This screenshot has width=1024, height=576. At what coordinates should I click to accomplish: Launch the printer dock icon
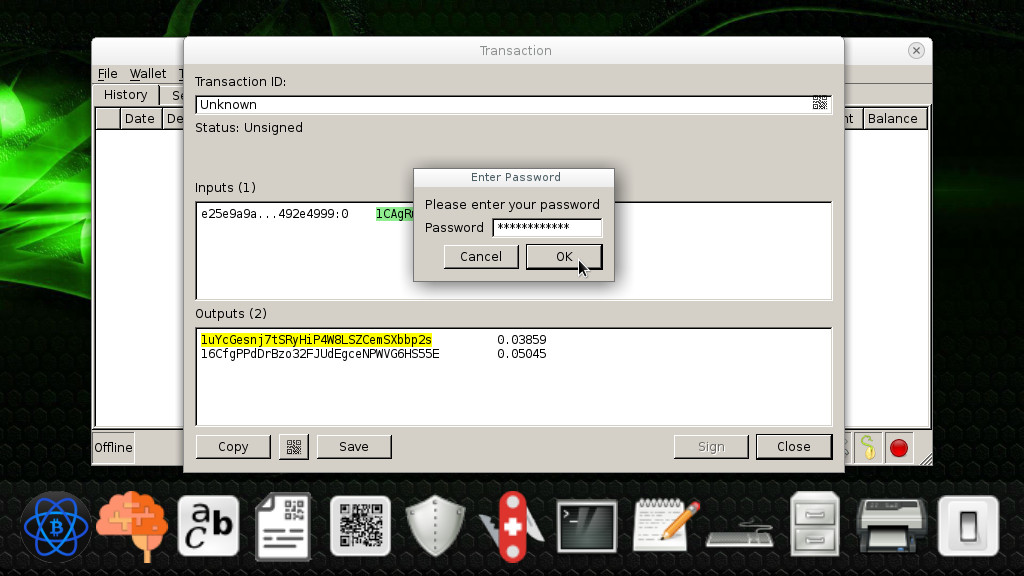891,525
